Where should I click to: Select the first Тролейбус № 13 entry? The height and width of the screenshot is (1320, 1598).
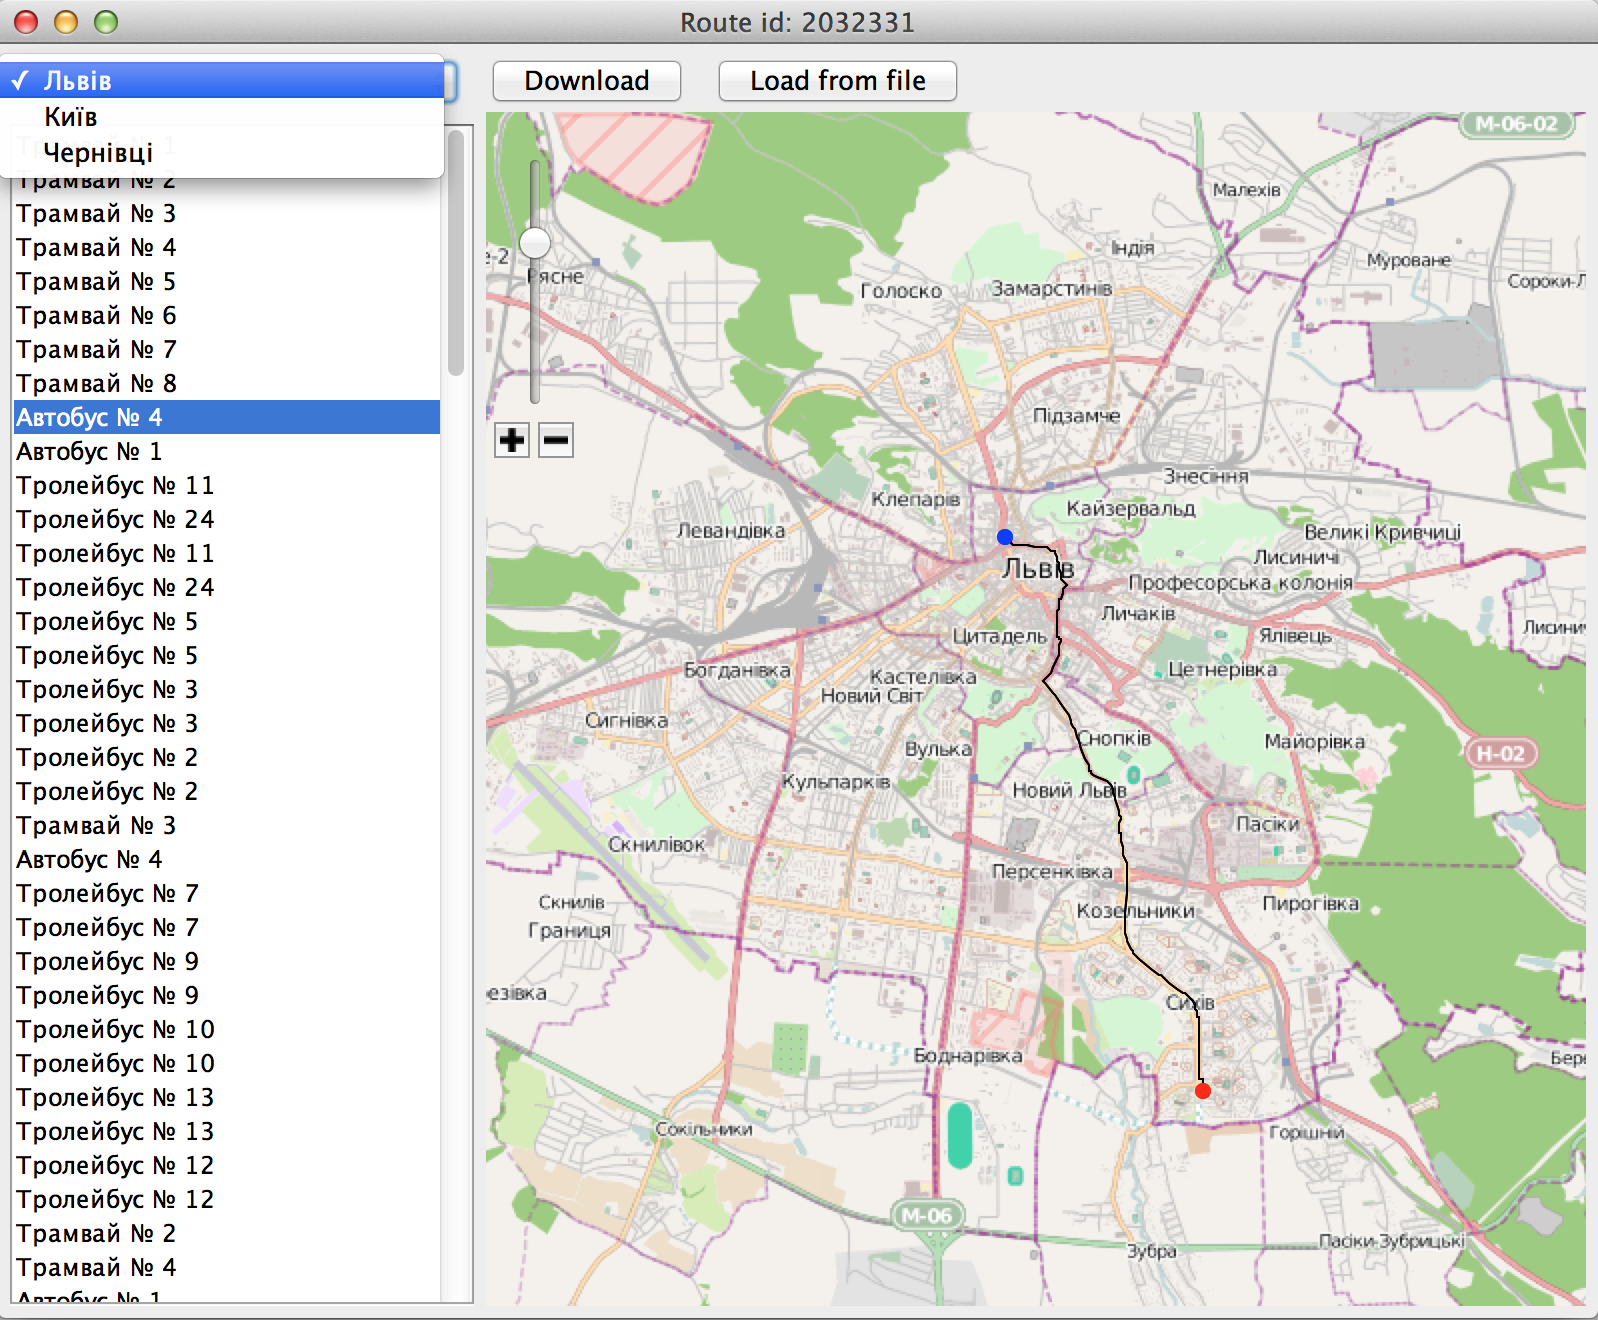[115, 1098]
